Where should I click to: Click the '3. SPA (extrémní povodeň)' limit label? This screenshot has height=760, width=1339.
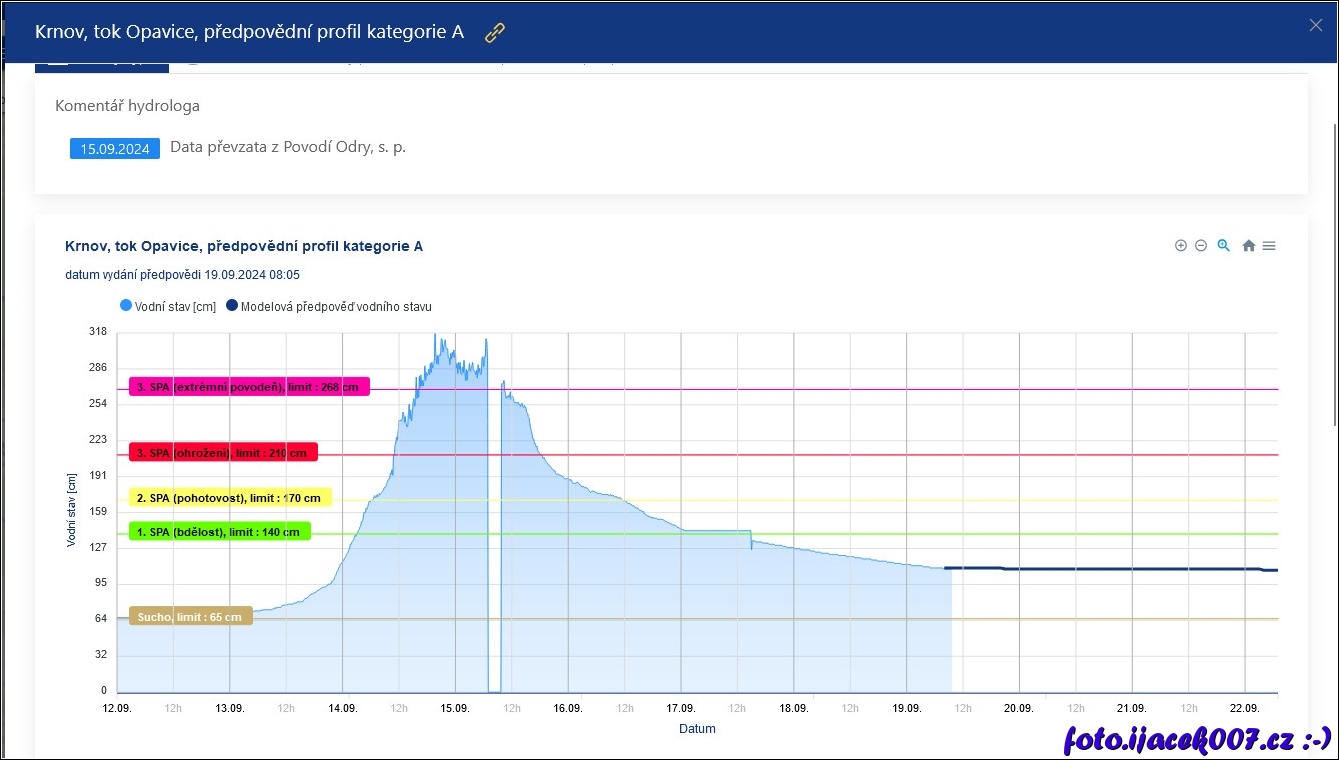(x=249, y=387)
